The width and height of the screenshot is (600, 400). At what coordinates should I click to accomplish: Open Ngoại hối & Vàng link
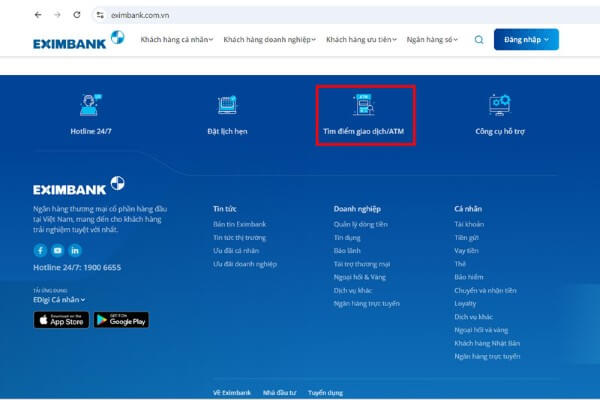360,277
